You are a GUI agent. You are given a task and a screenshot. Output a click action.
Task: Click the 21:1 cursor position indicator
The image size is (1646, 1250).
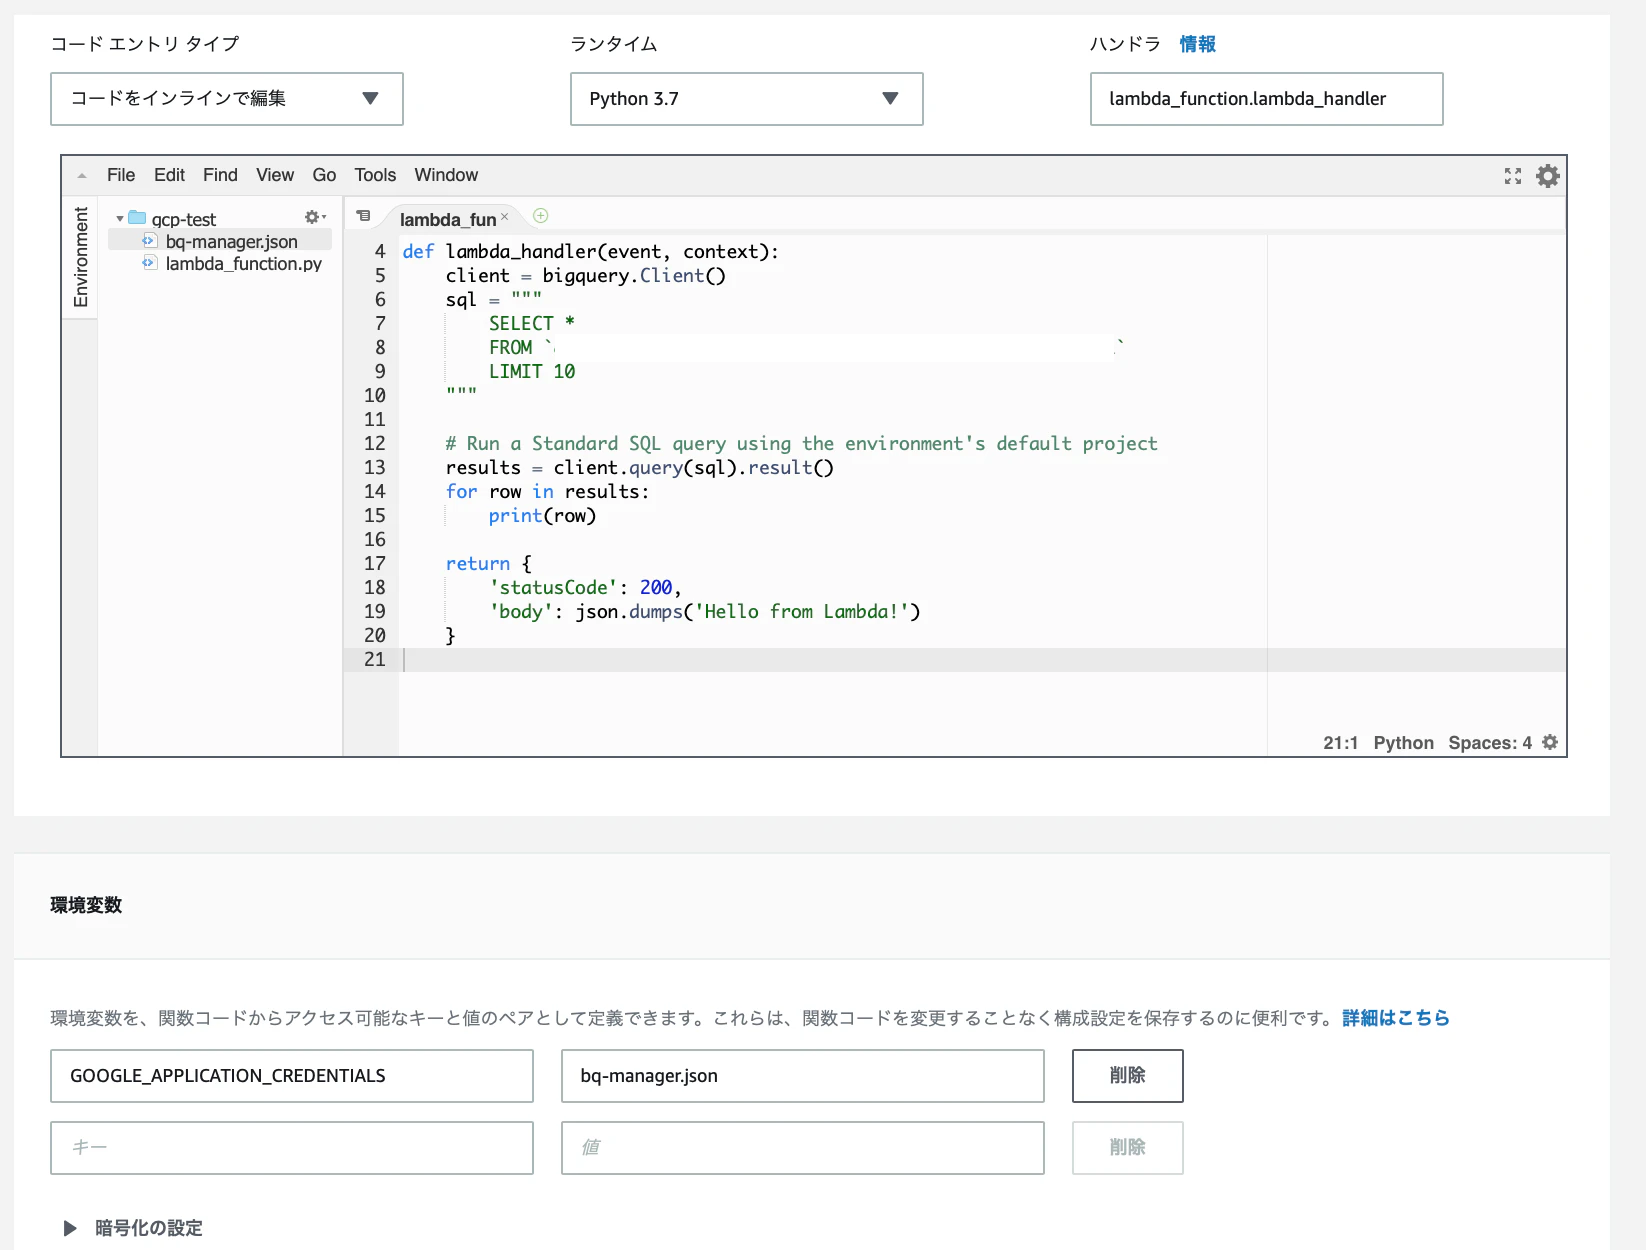click(x=1340, y=743)
